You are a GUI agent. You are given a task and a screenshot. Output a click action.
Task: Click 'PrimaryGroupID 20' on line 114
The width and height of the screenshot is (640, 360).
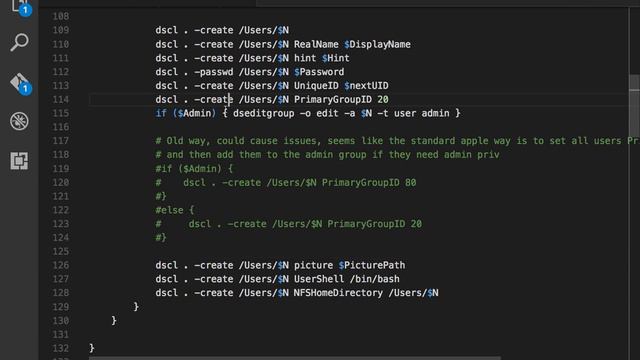click(341, 100)
